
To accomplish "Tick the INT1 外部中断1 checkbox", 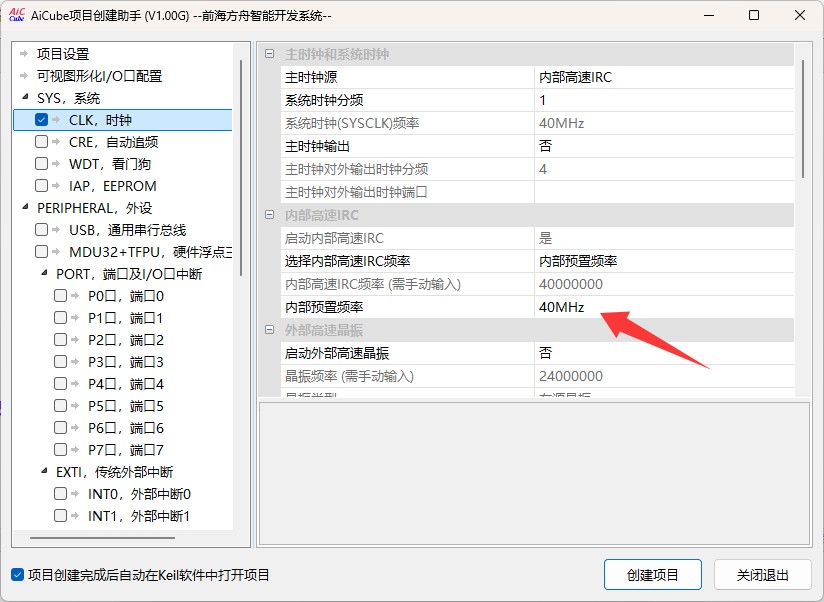I will 60,516.
